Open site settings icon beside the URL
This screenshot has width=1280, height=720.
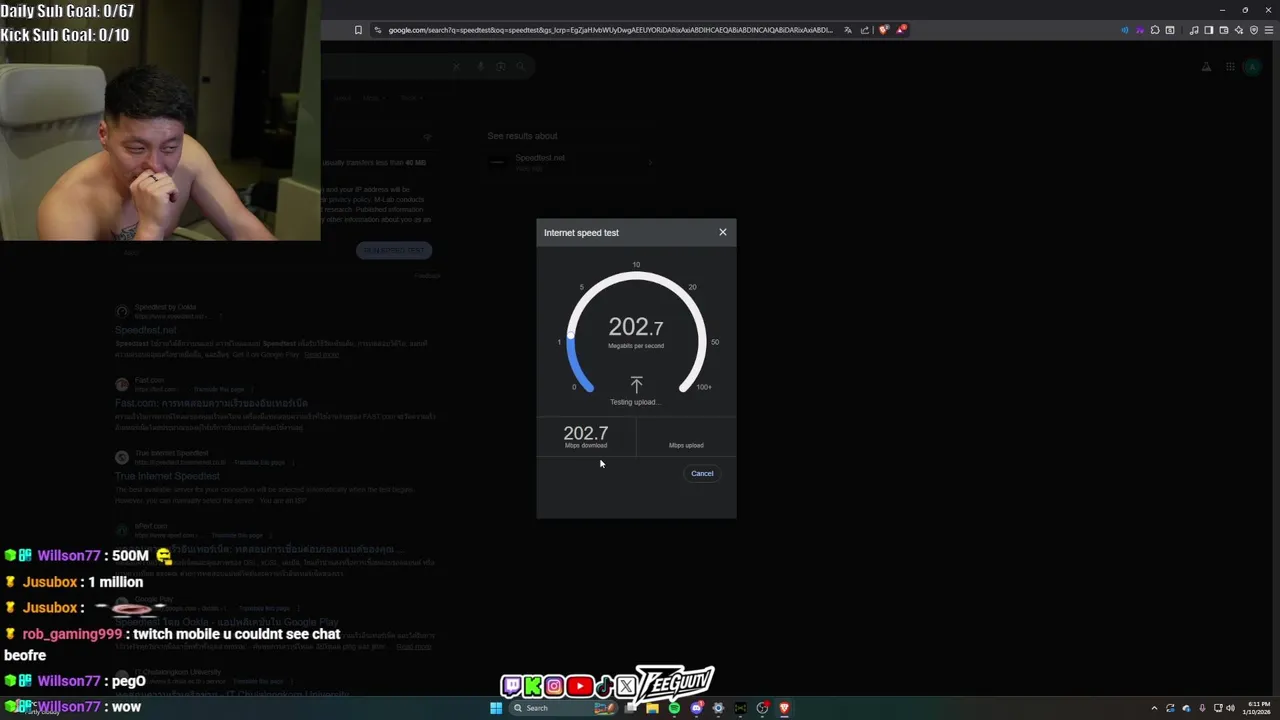377,30
